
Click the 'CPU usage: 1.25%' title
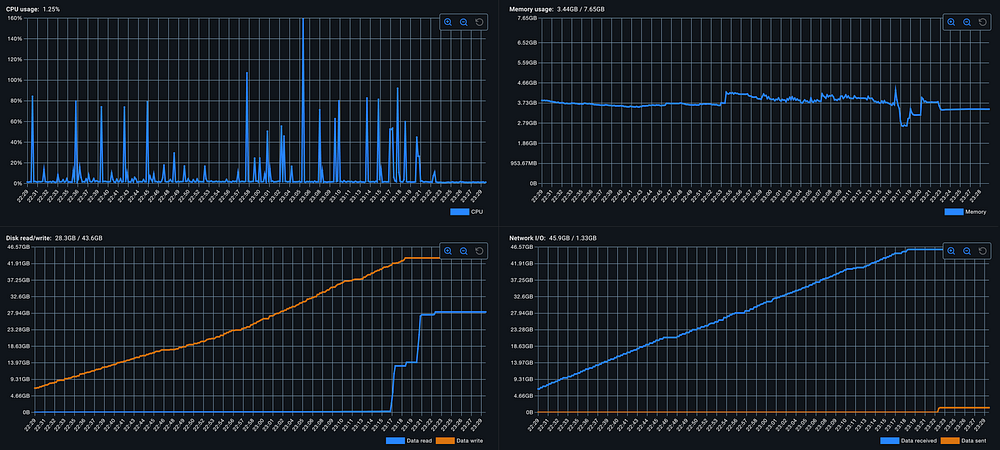[x=34, y=9]
